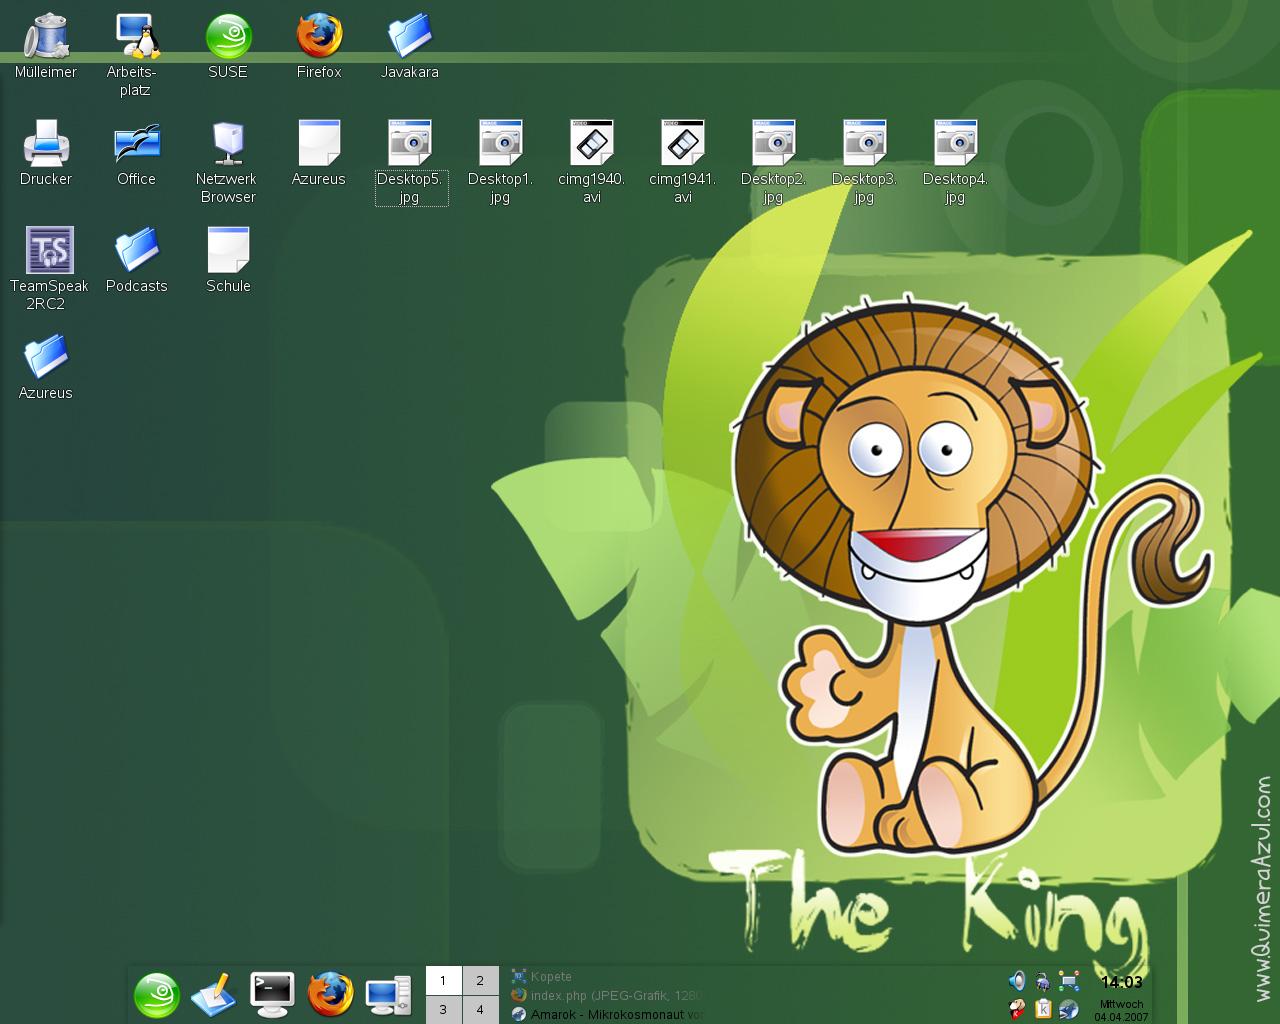Switch to virtual desktop 3
1280x1024 pixels.
[443, 1010]
